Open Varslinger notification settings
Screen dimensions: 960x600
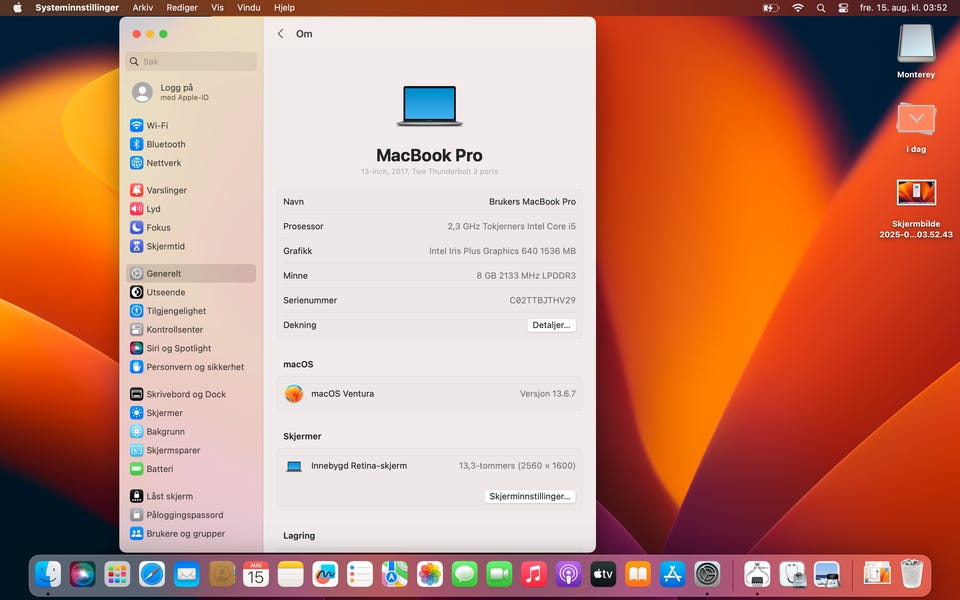(166, 190)
